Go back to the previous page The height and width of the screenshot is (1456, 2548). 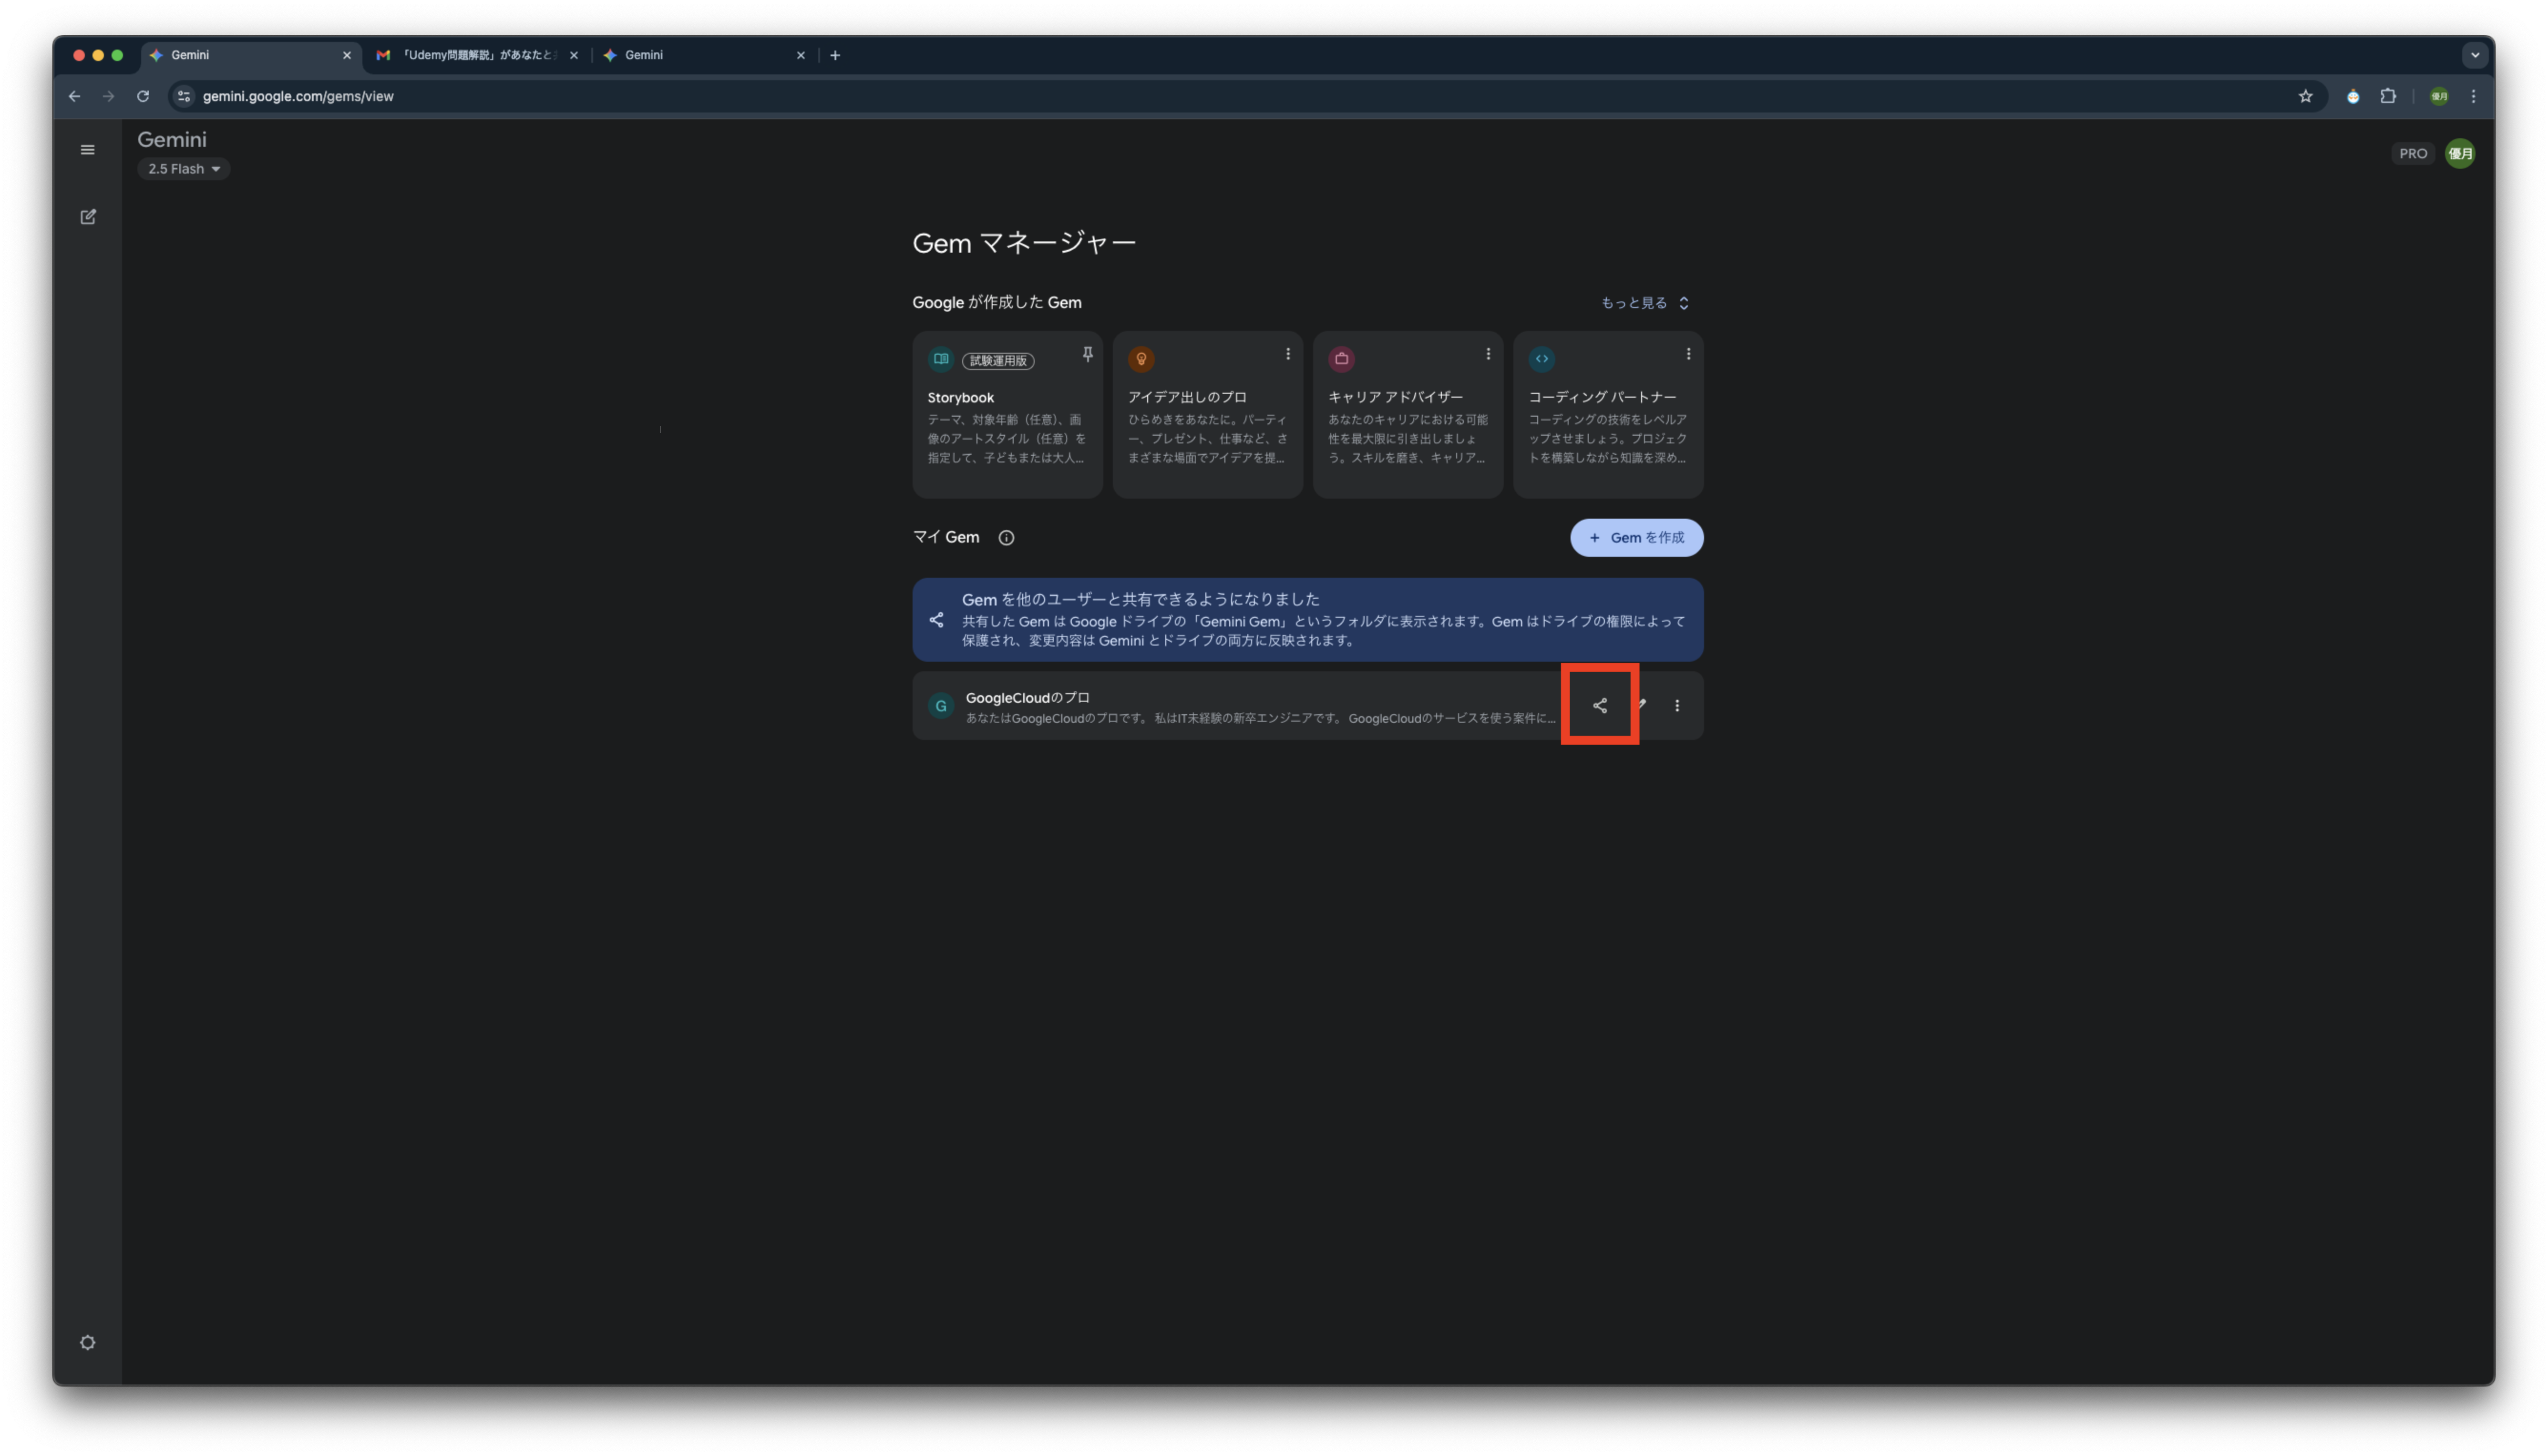pos(74,96)
